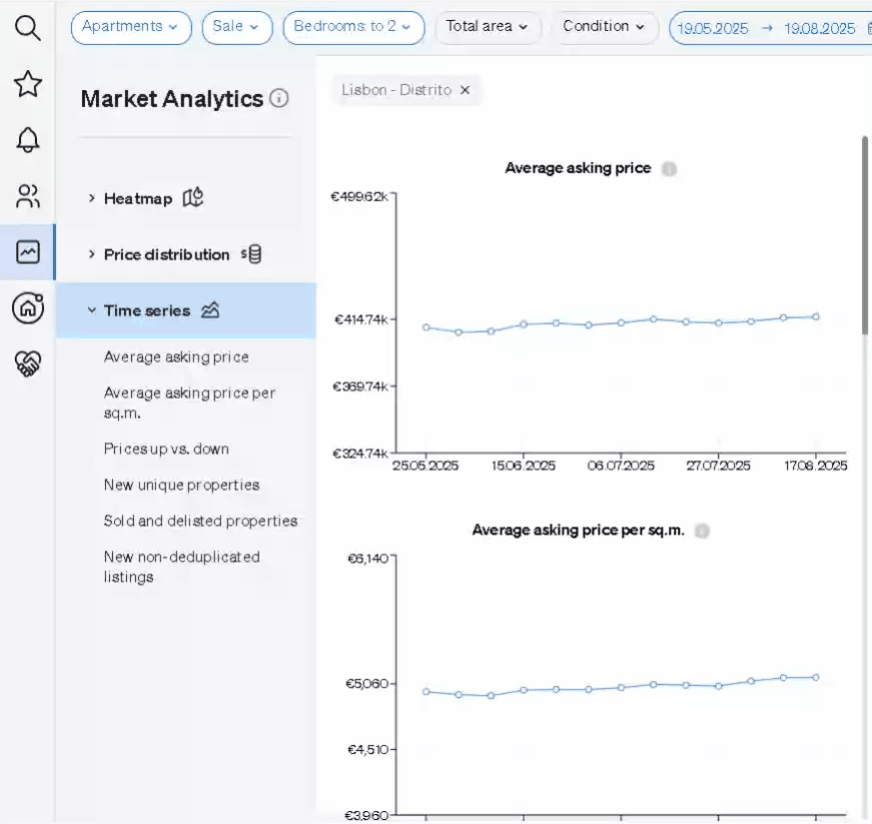Open the handshake heart sidebar icon
The image size is (872, 824).
[28, 364]
